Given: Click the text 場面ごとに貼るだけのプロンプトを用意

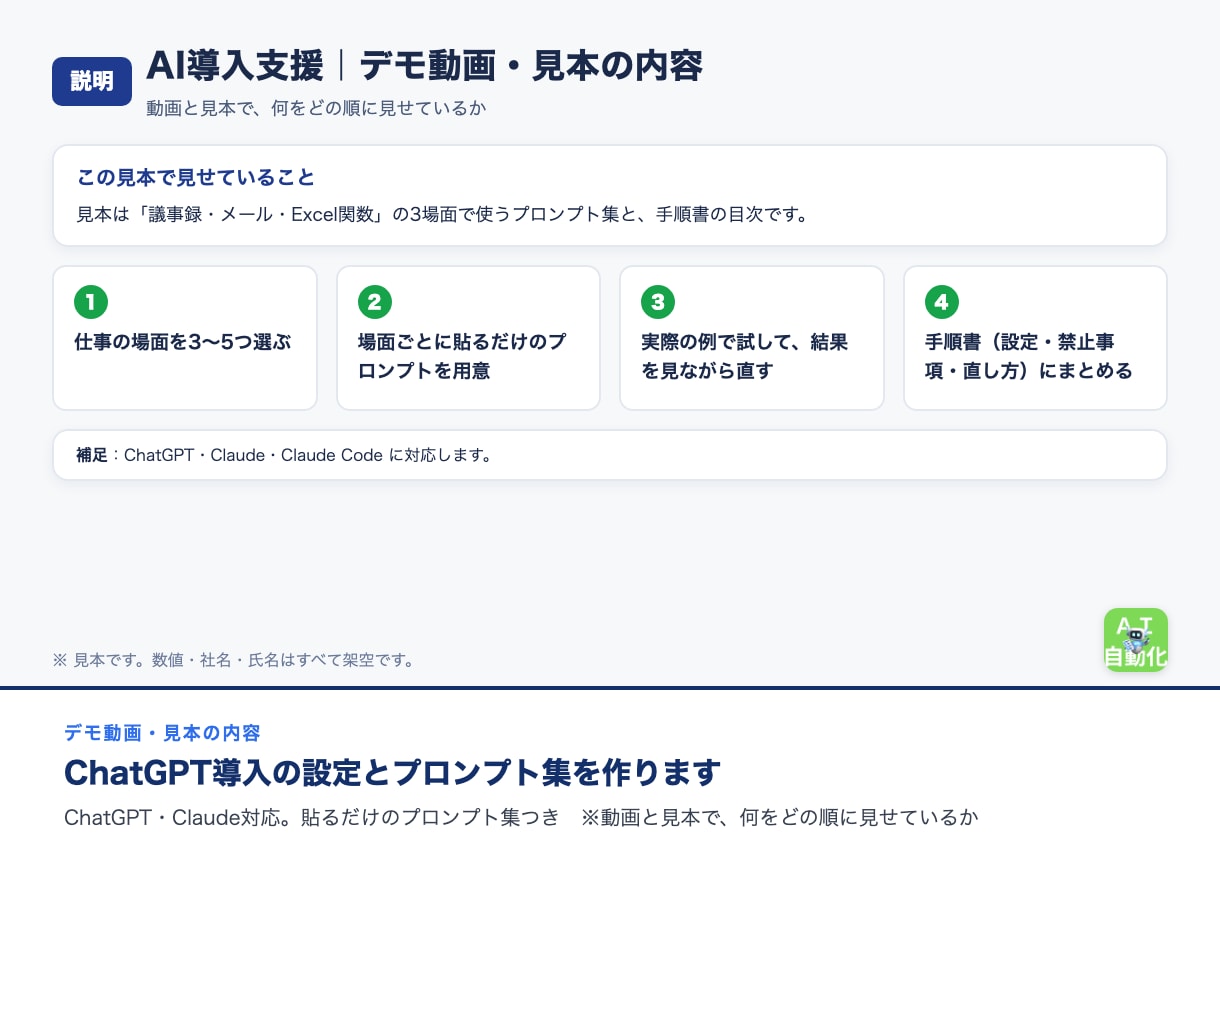Looking at the screenshot, I should (462, 356).
